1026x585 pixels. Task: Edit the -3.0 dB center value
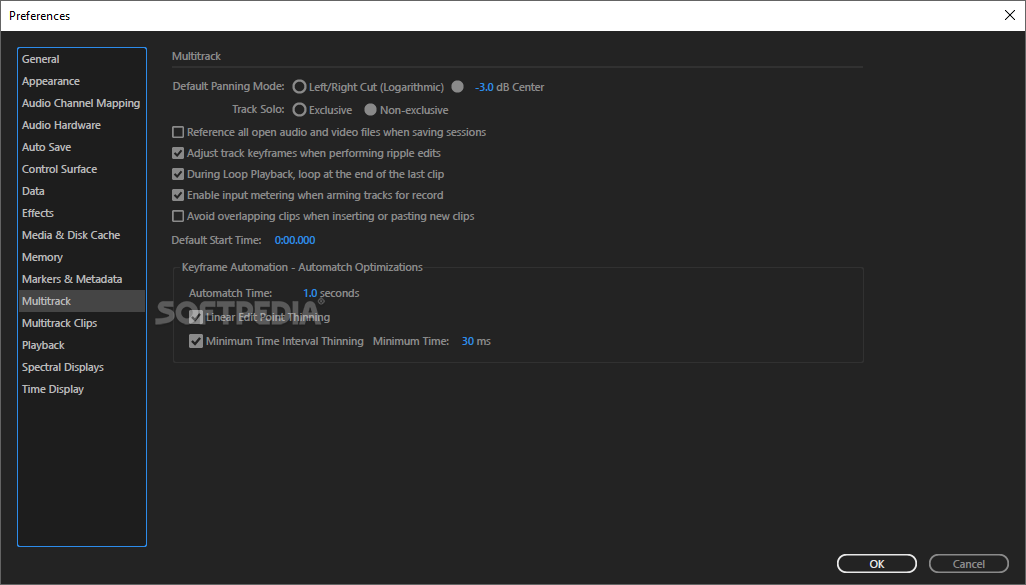(x=484, y=87)
